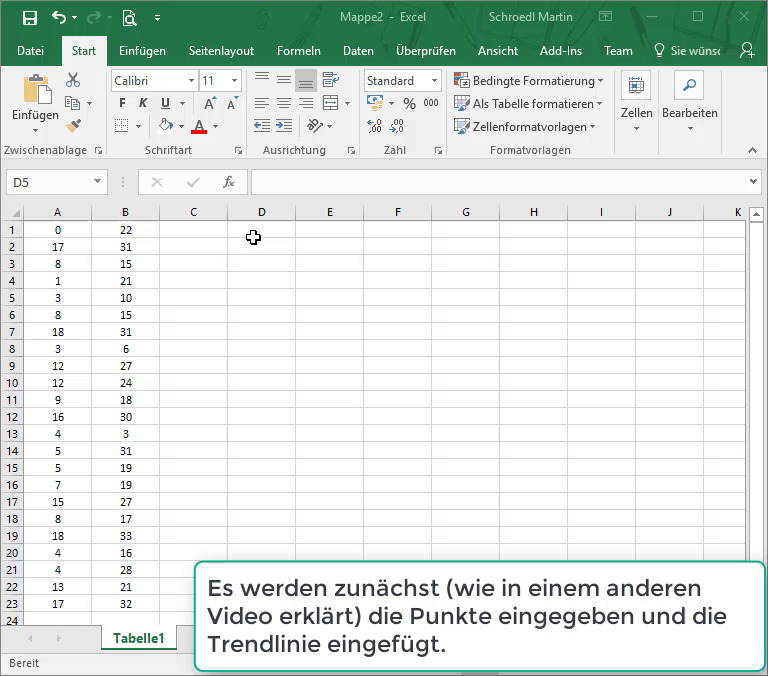Screen dimensions: 768x676
Task: Activate the Format Painter brush
Action: pos(73,126)
